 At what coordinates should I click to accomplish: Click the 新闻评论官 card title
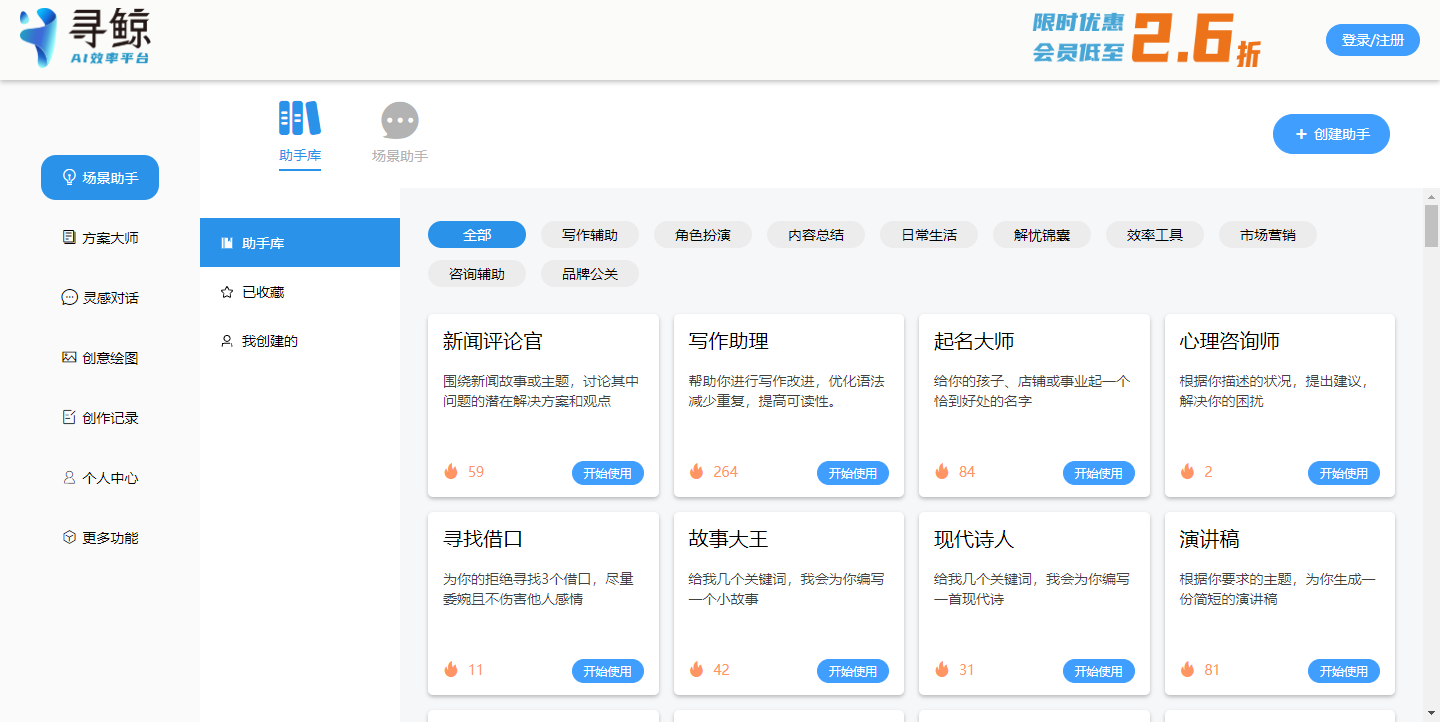(x=493, y=341)
